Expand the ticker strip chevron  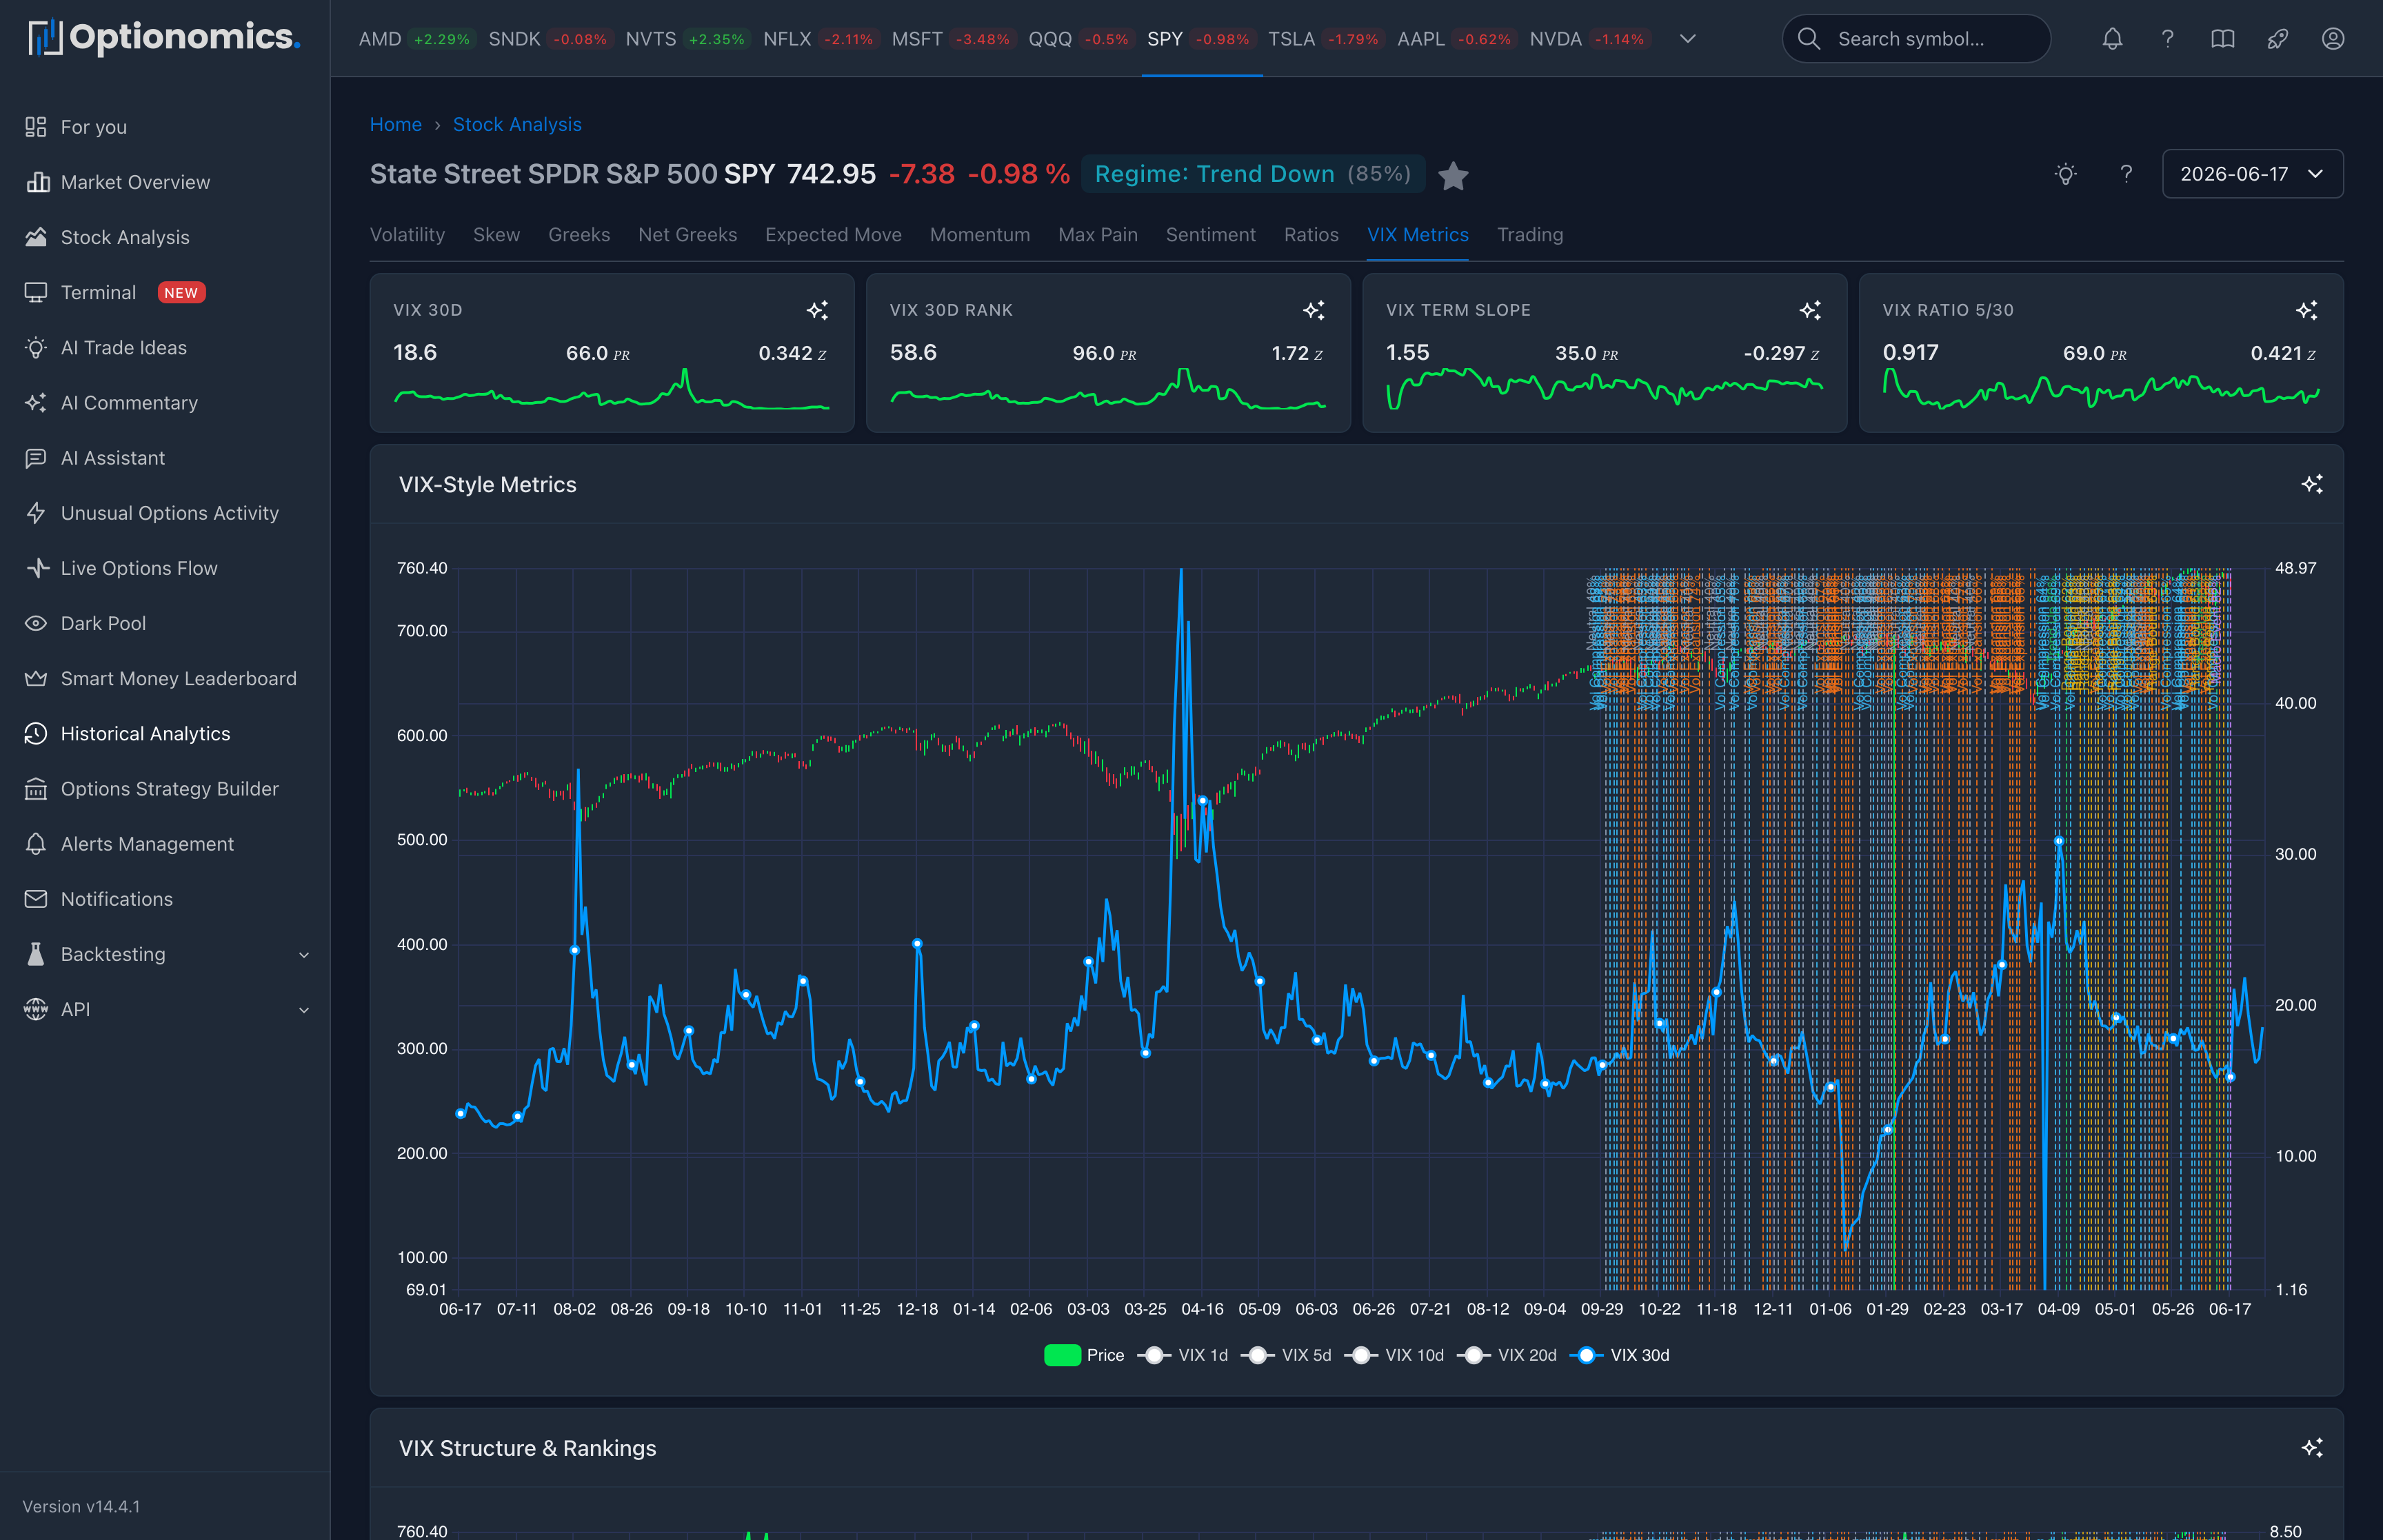1687,39
